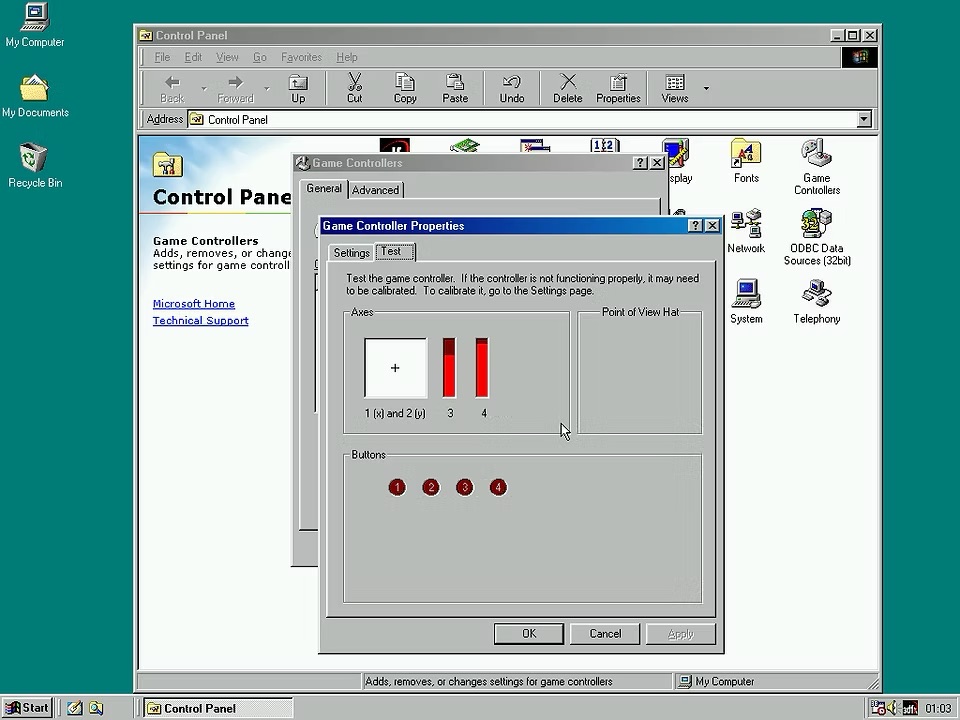The height and width of the screenshot is (720, 960).
Task: Open the Edit menu
Action: pyautogui.click(x=193, y=57)
